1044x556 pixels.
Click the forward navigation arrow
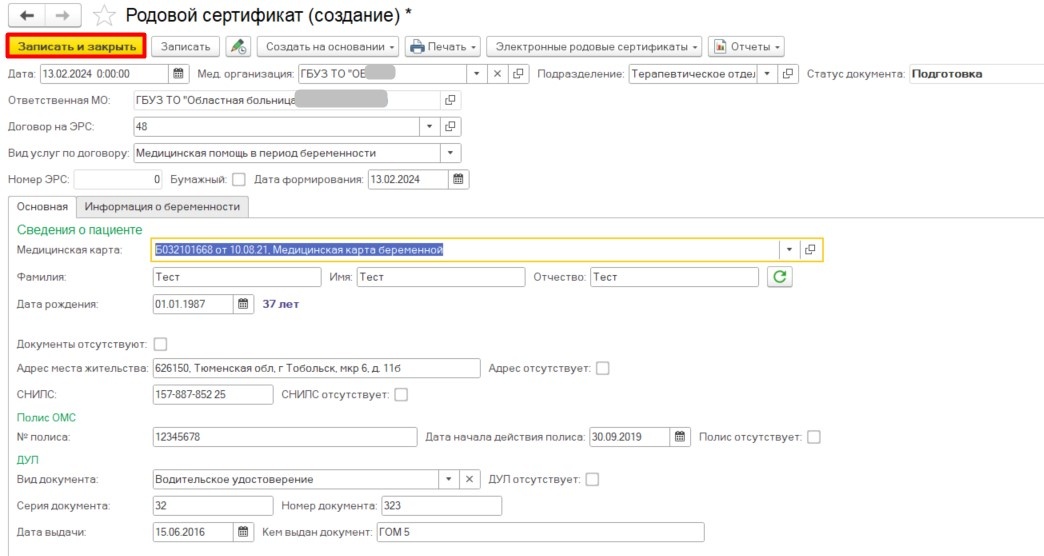(61, 15)
